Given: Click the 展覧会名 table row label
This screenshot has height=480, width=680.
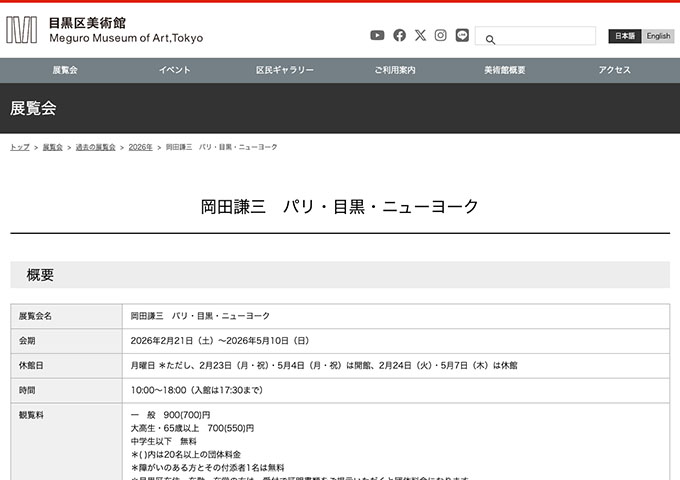Looking at the screenshot, I should (x=35, y=316).
